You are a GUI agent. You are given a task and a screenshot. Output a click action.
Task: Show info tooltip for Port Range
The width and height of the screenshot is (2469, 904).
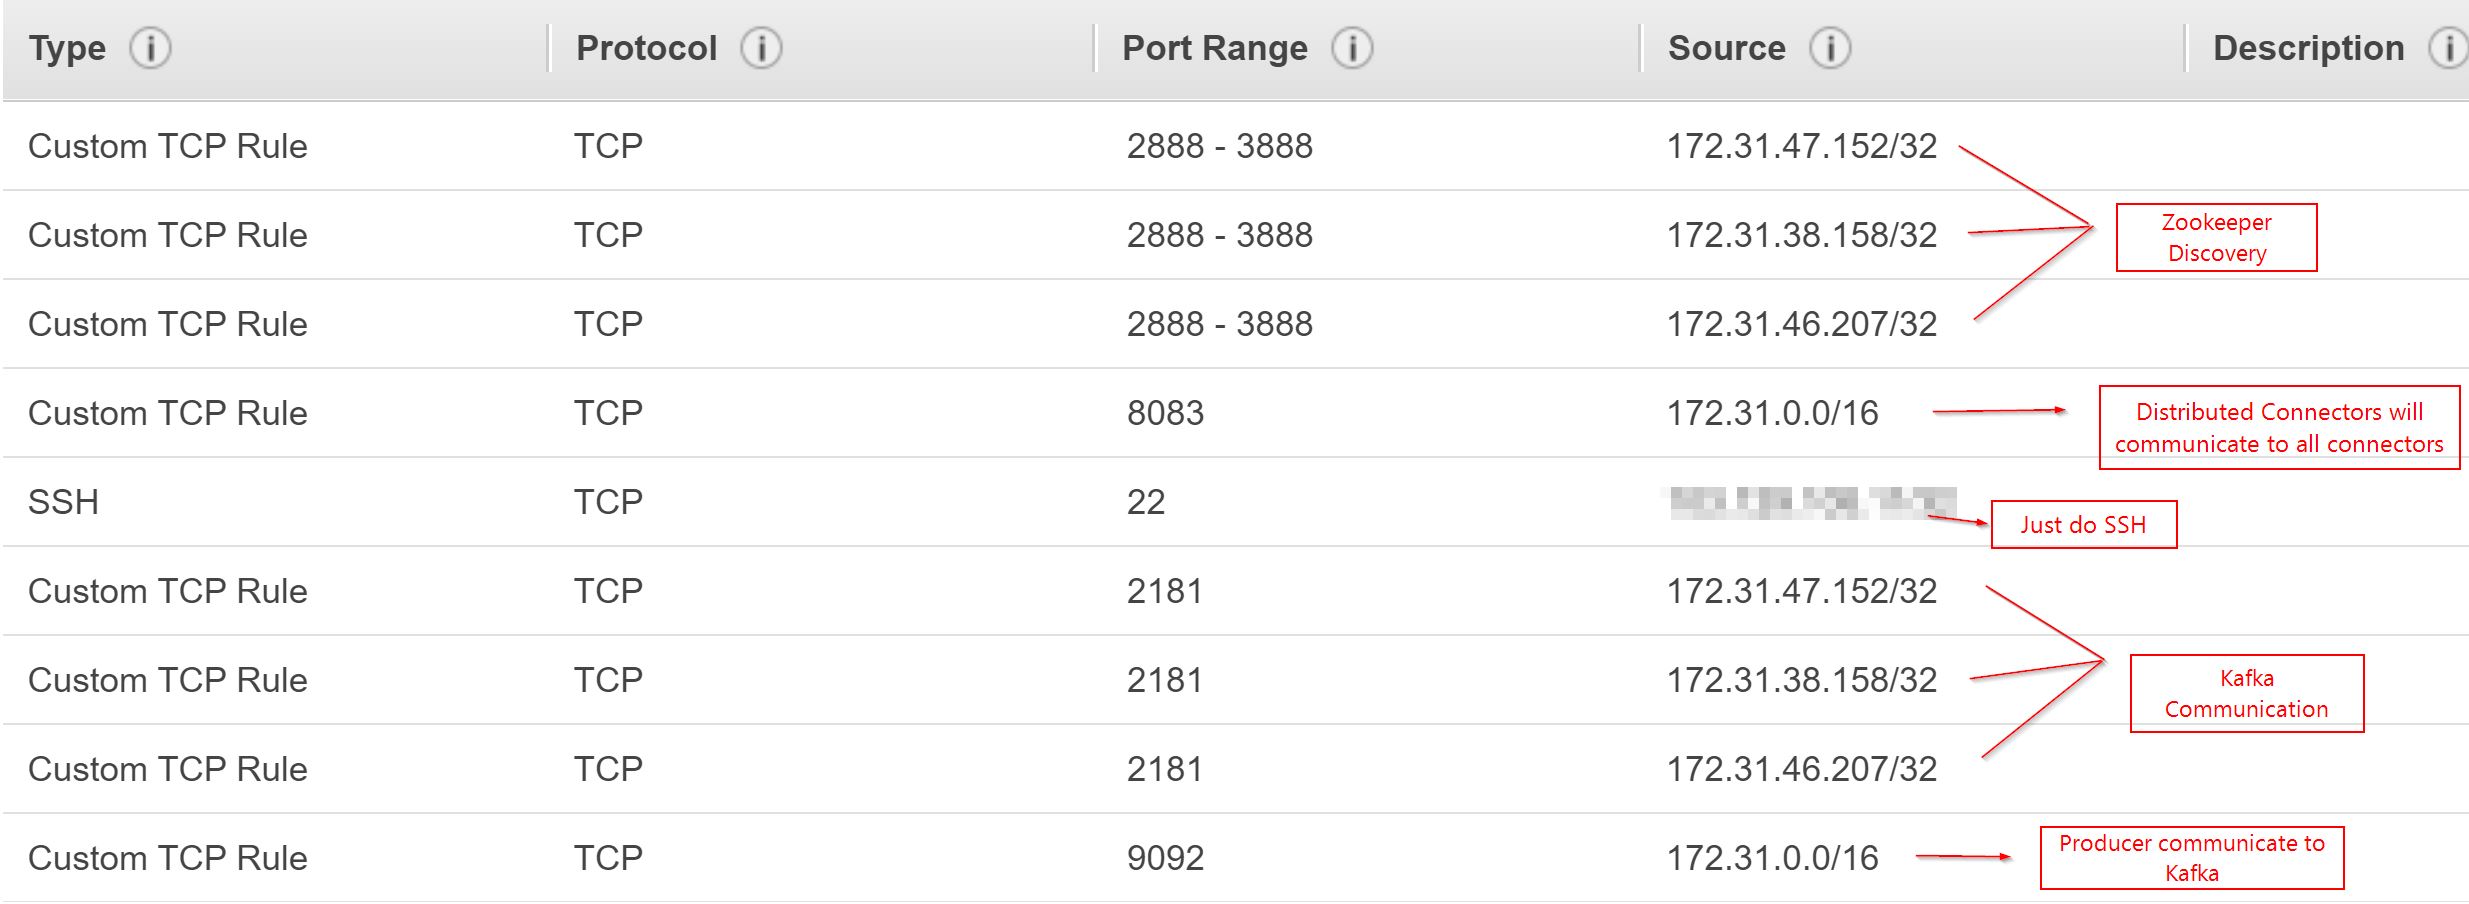1352,48
